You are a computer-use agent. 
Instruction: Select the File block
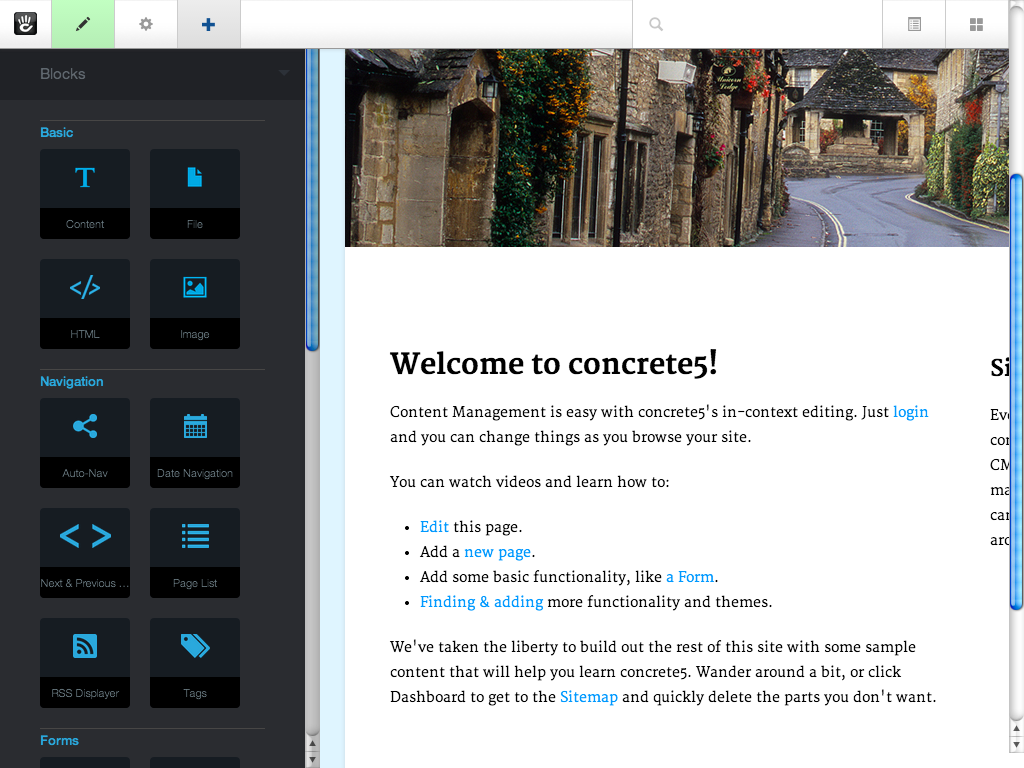pyautogui.click(x=195, y=194)
